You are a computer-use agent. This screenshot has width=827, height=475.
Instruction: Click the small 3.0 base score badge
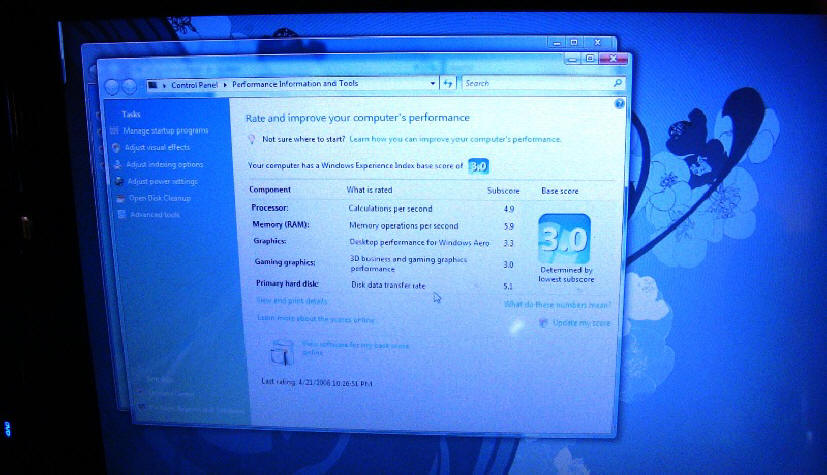tap(478, 167)
